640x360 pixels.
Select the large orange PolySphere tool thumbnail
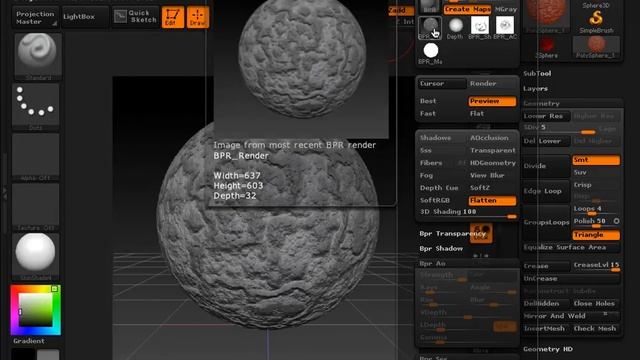coord(546,16)
